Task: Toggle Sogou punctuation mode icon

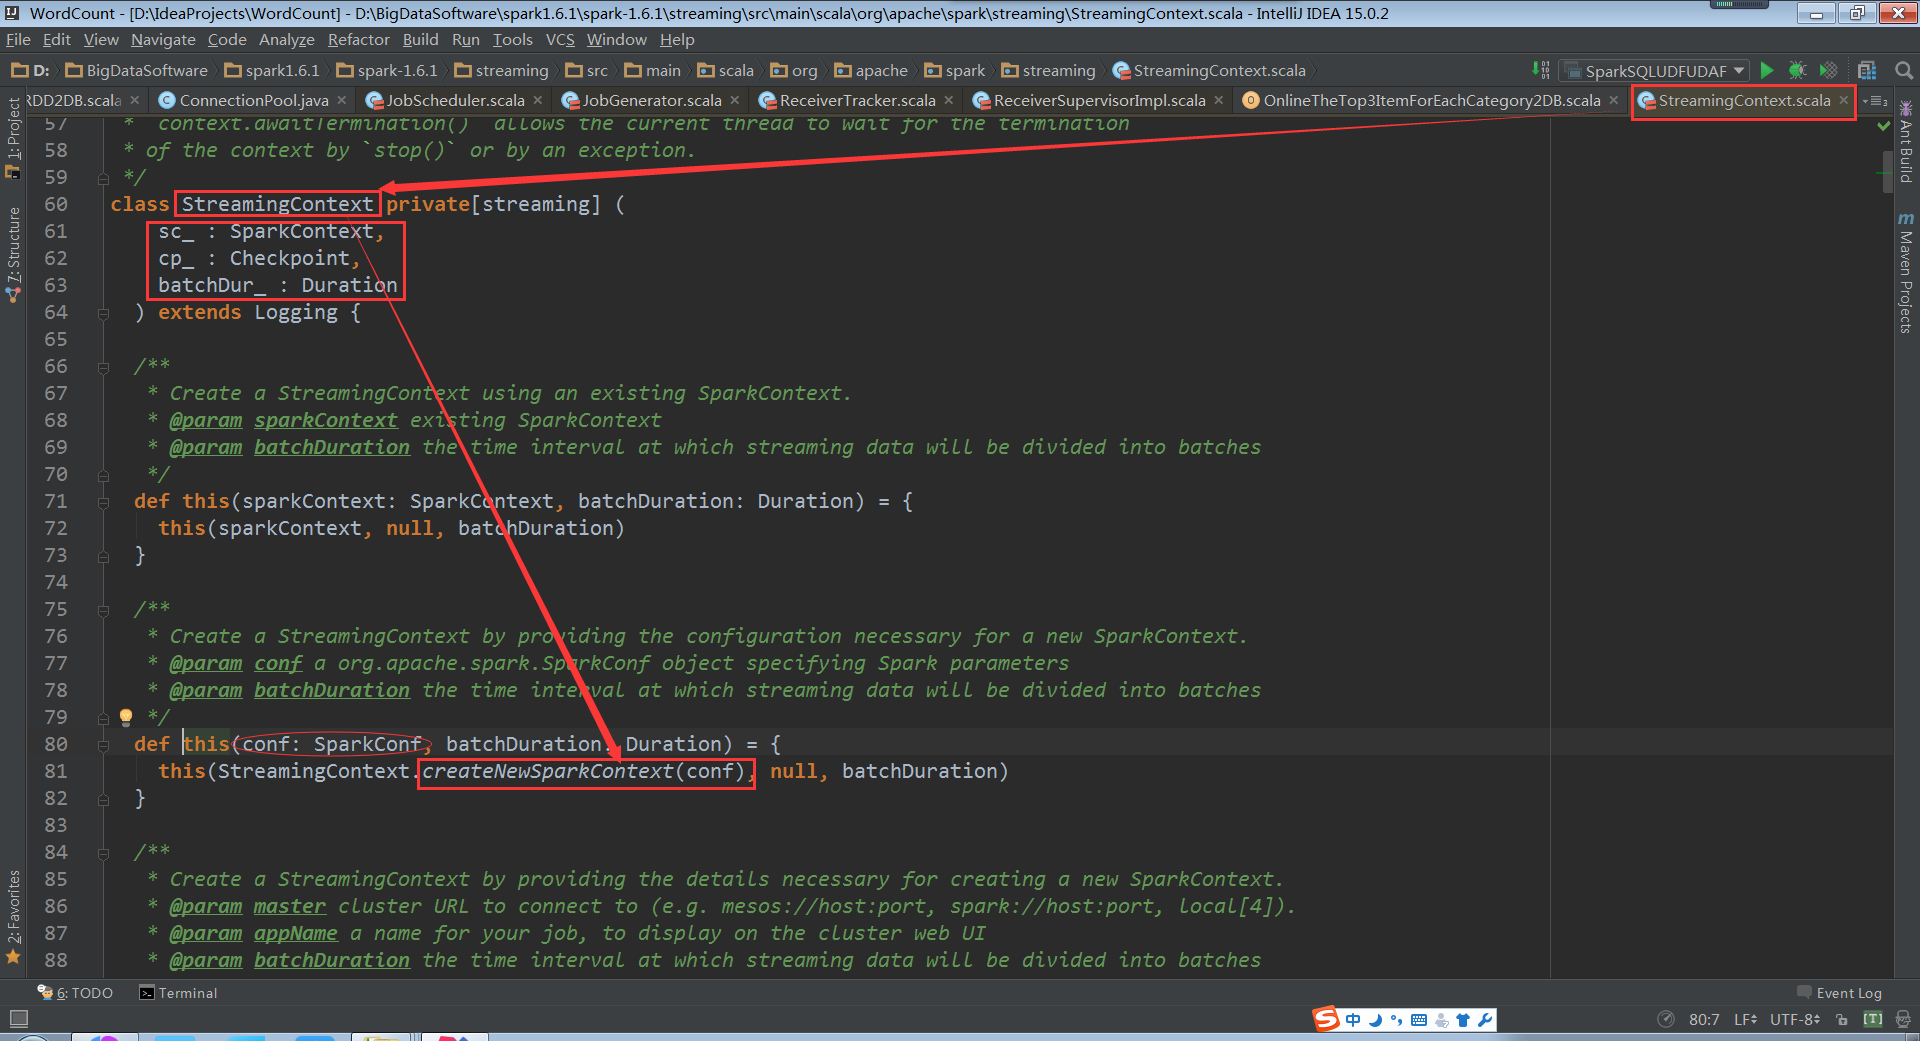Action: (x=1397, y=1020)
